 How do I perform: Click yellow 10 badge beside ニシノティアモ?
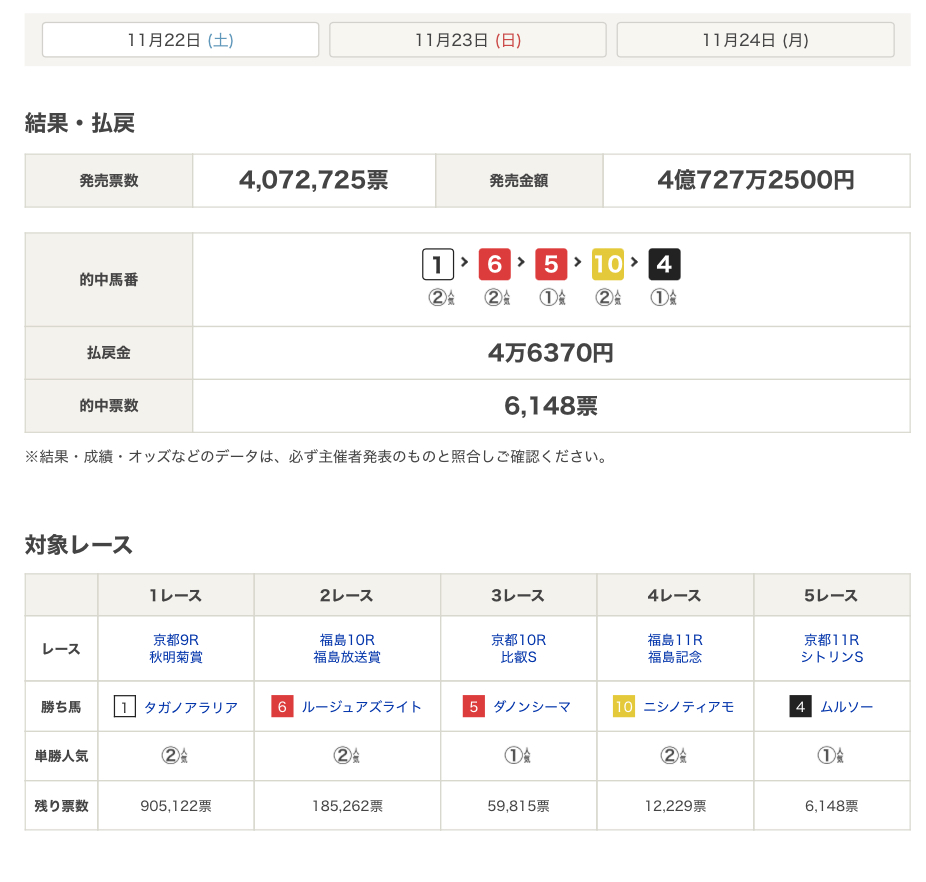click(624, 707)
